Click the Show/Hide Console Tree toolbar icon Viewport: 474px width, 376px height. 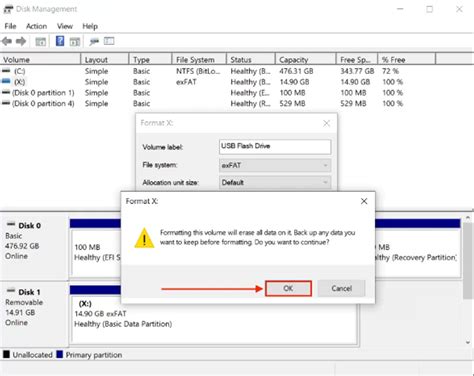click(x=41, y=42)
